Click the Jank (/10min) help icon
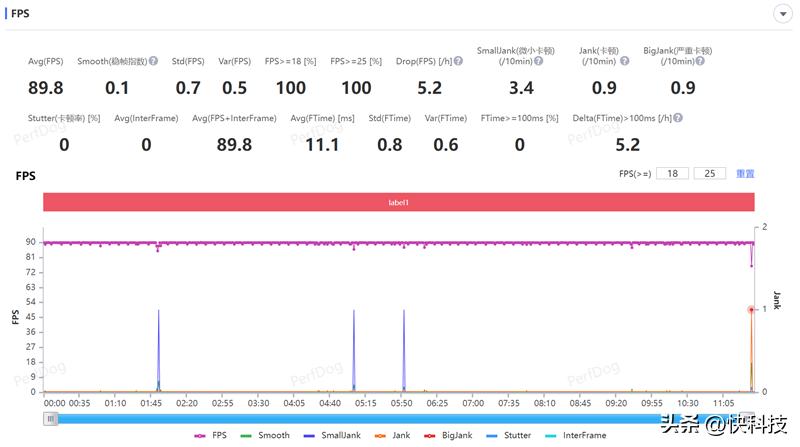 [624, 61]
